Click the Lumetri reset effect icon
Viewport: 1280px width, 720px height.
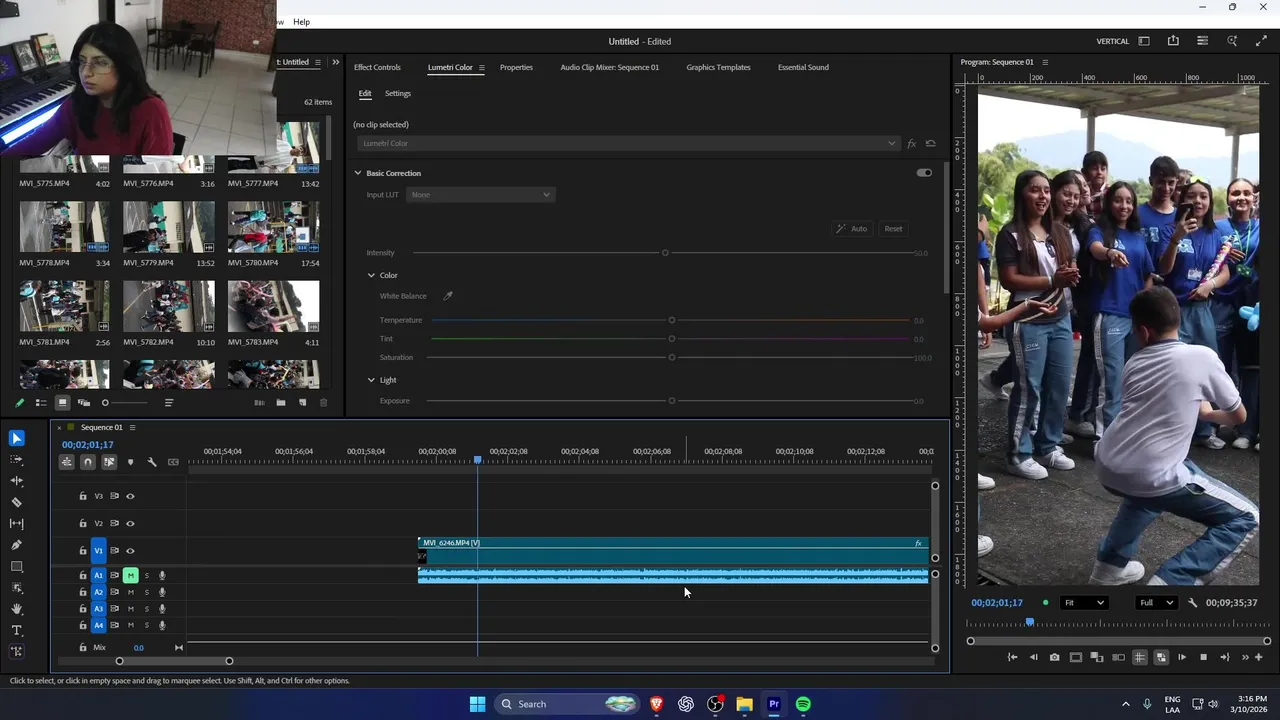(x=930, y=143)
